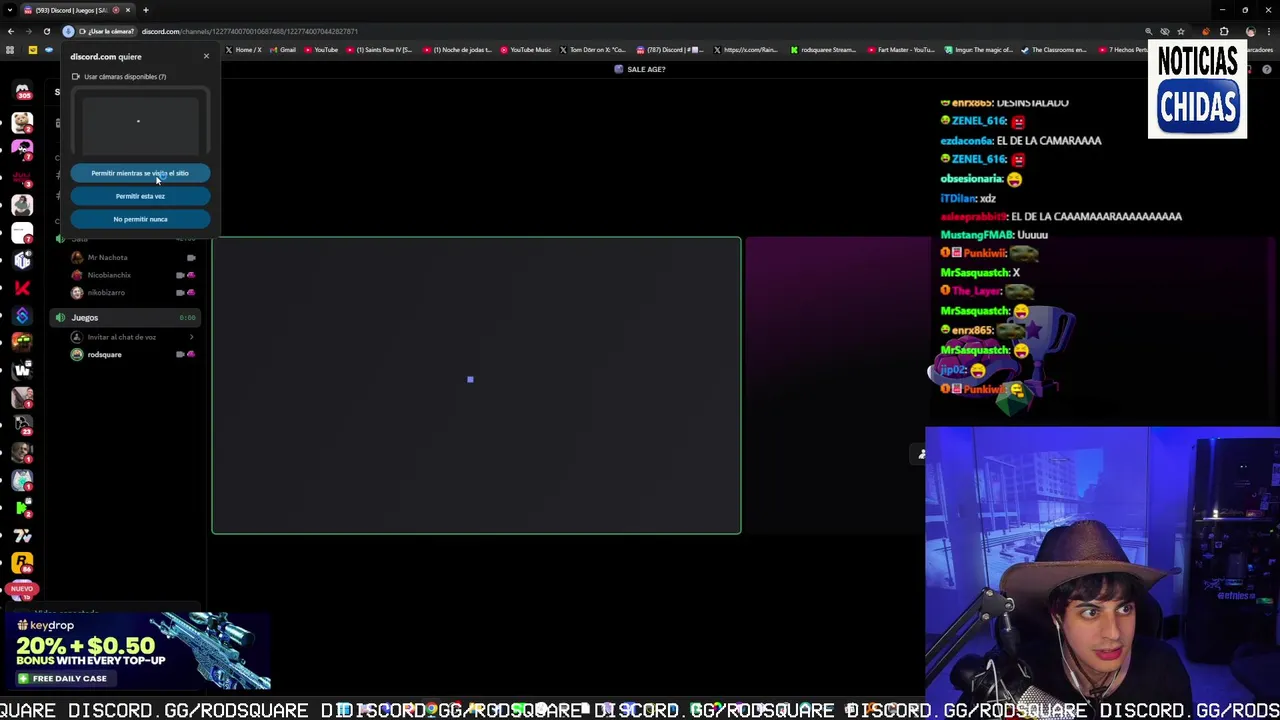
Task: Open the Home / X bookmark
Action: 243,50
